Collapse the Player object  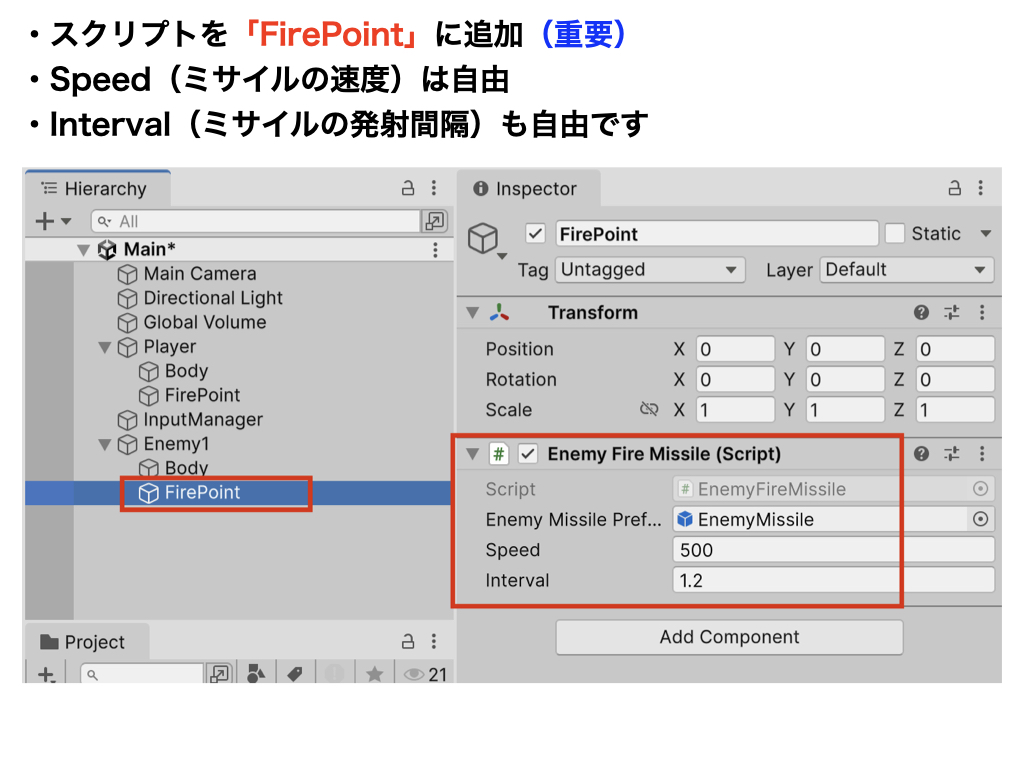[104, 347]
